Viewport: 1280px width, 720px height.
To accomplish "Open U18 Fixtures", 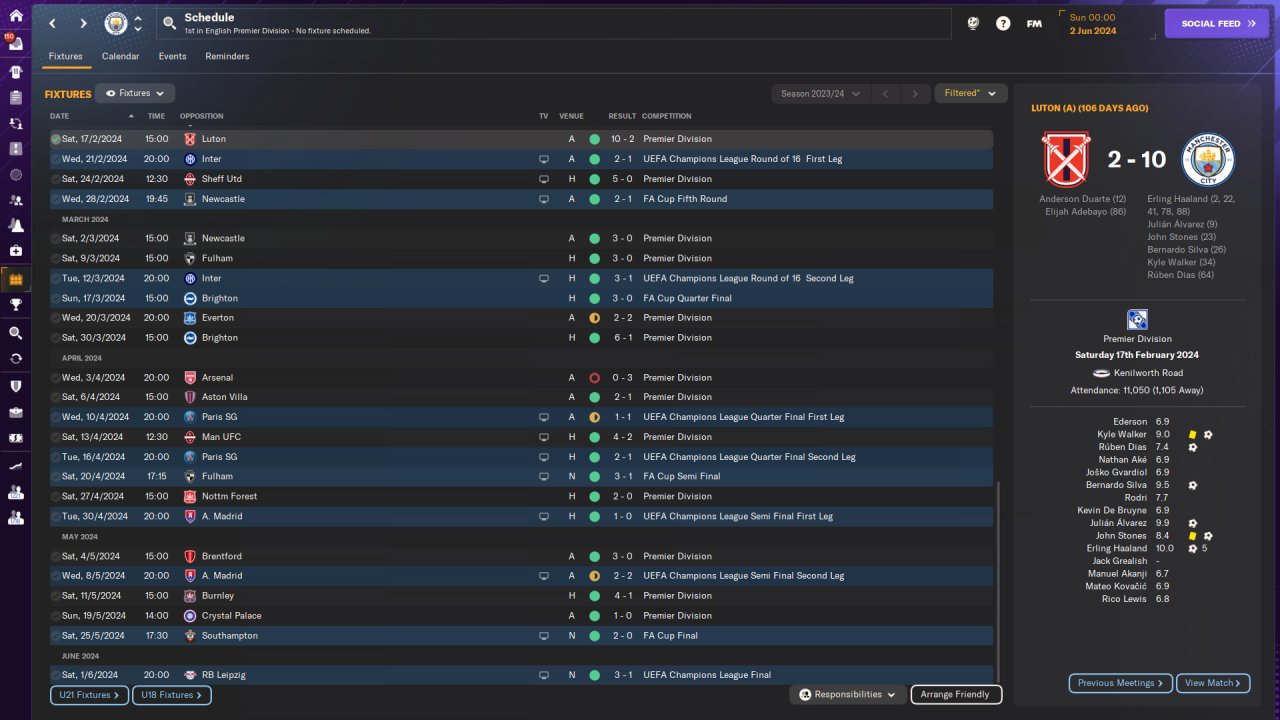I will [172, 695].
